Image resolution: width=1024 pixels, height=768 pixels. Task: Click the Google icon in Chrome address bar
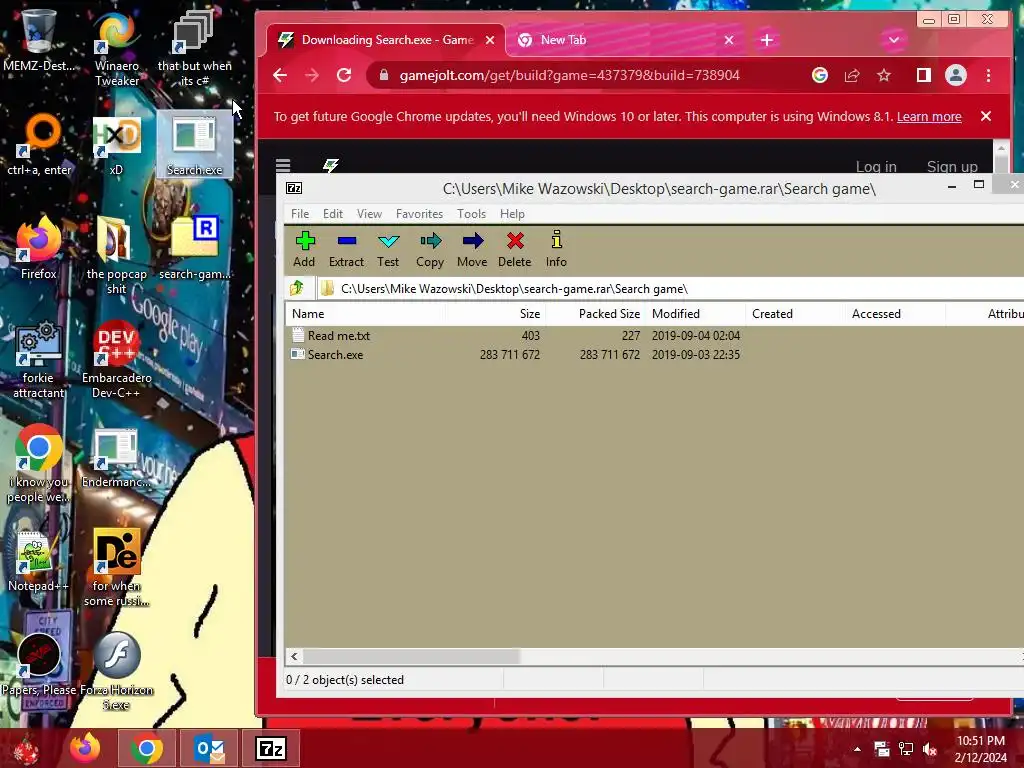[x=820, y=75]
